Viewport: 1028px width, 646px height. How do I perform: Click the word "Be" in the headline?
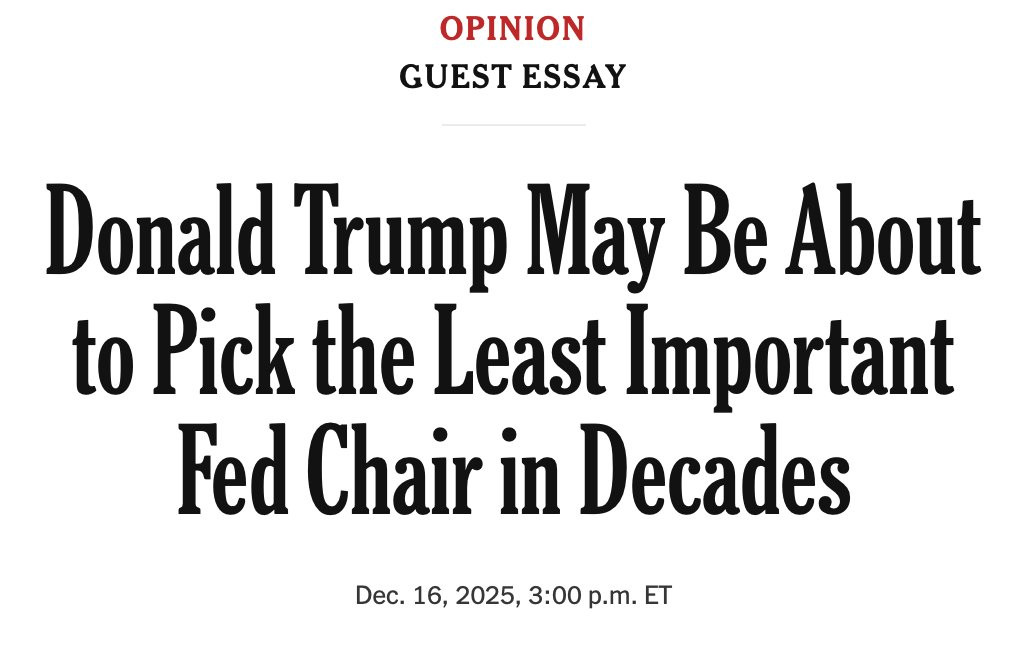click(725, 230)
